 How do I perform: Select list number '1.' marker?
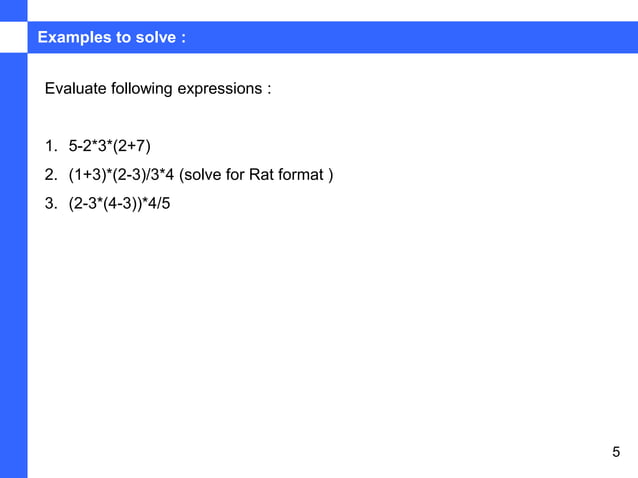[51, 146]
